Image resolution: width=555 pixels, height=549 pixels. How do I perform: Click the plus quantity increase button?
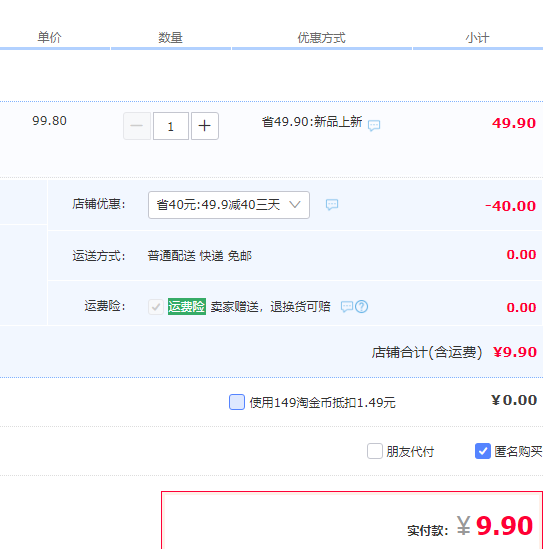pyautogui.click(x=205, y=126)
